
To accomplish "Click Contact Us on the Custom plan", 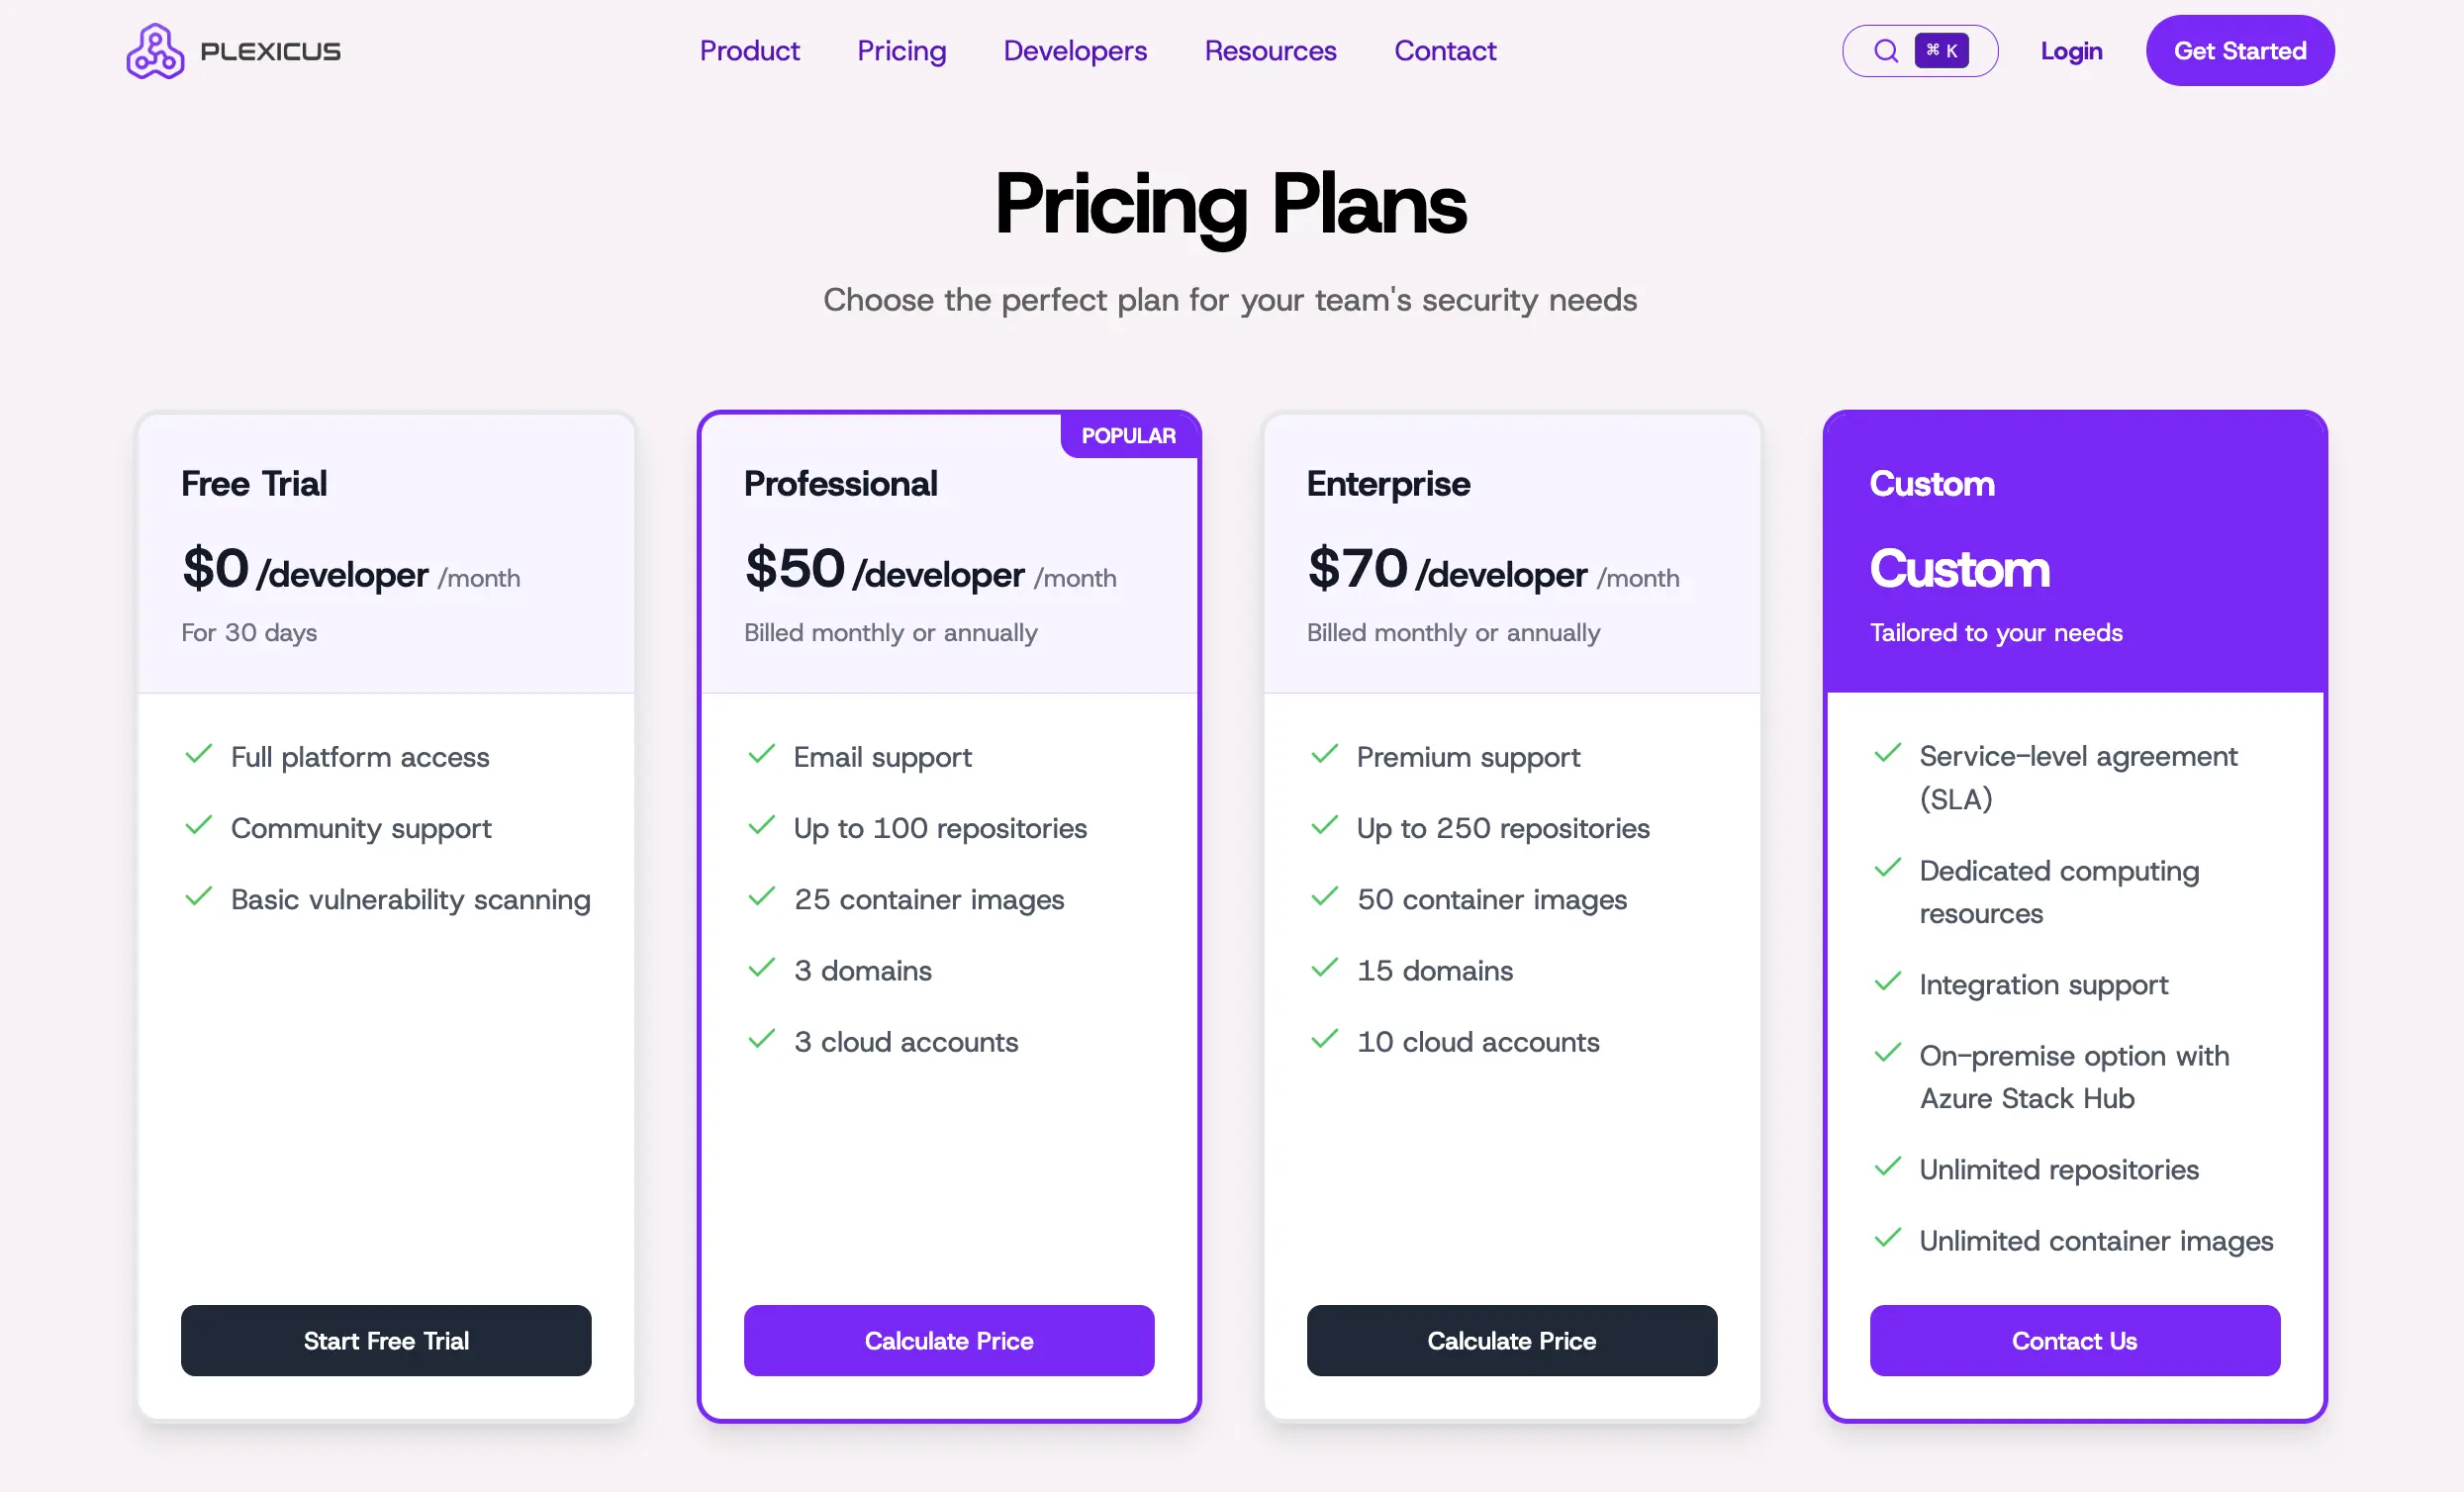I will click(x=2075, y=1340).
